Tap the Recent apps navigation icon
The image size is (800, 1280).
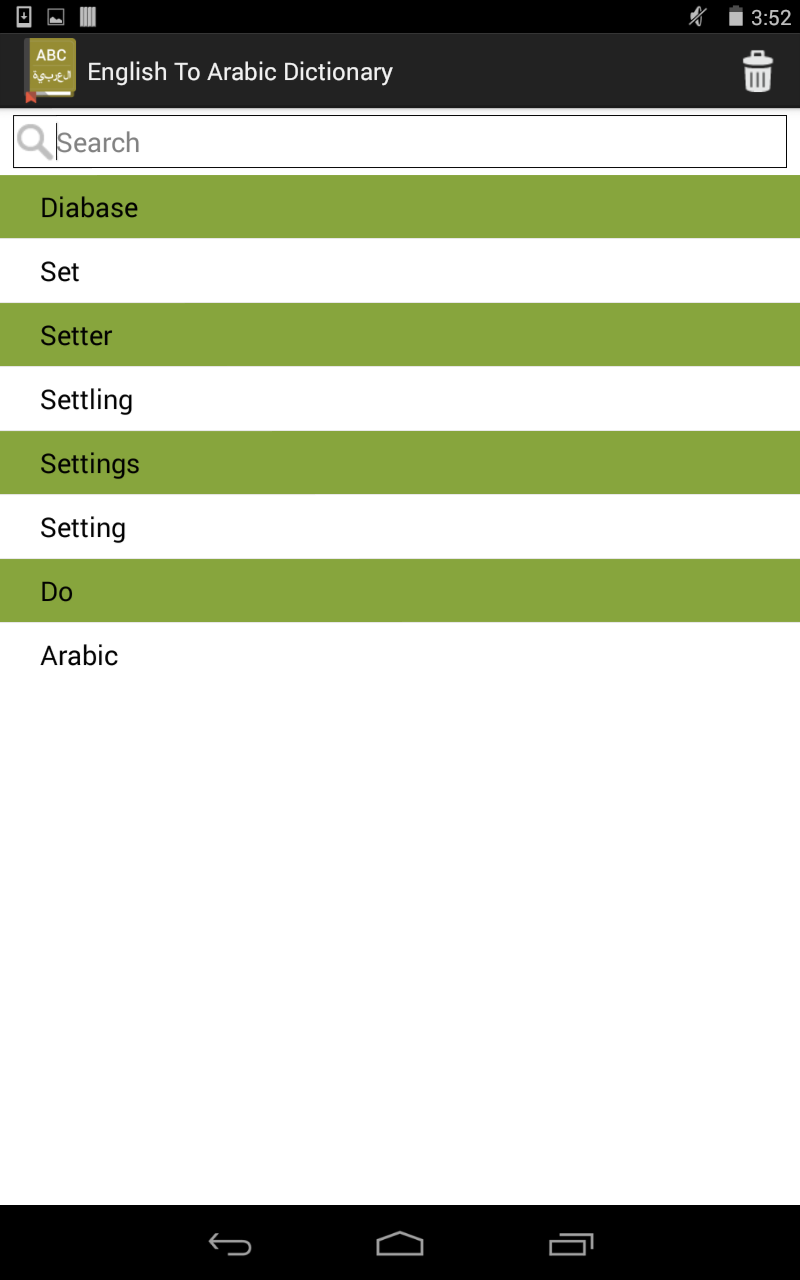coord(571,1244)
